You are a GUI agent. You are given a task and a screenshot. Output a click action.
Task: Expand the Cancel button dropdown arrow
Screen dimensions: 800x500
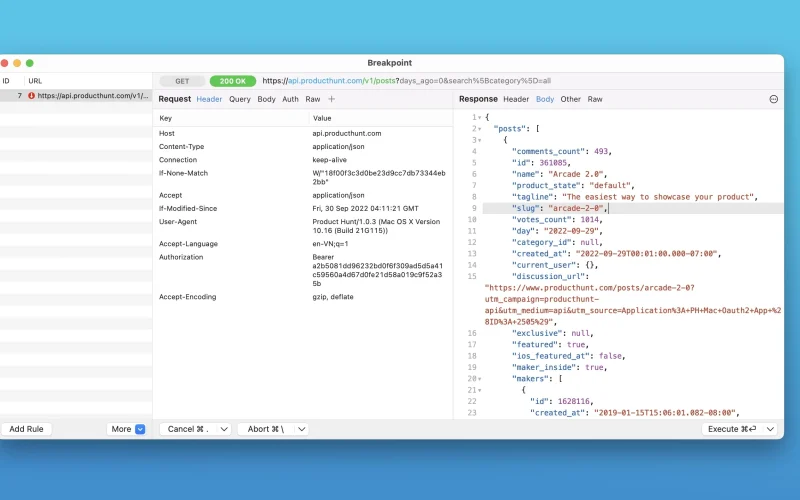click(224, 429)
